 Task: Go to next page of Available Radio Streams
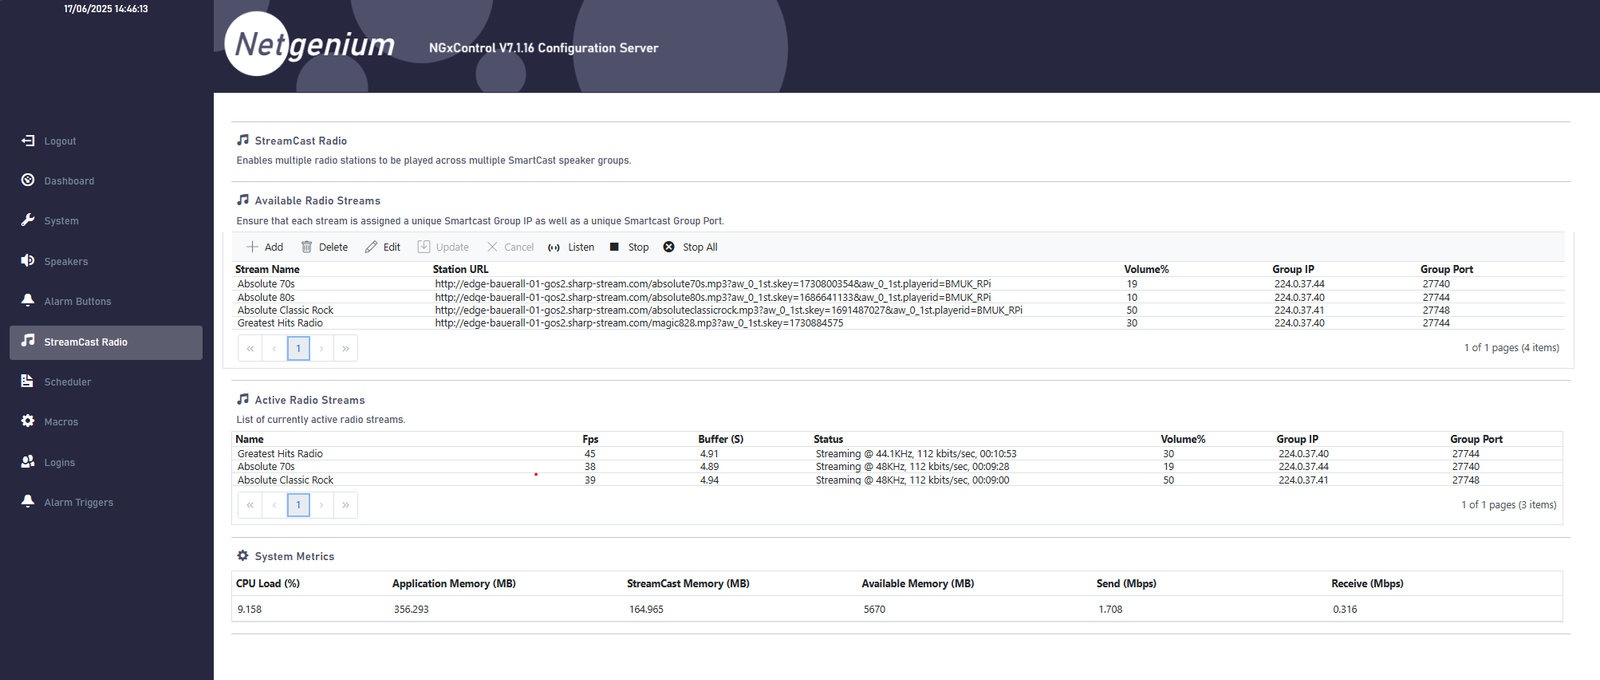pyautogui.click(x=322, y=348)
